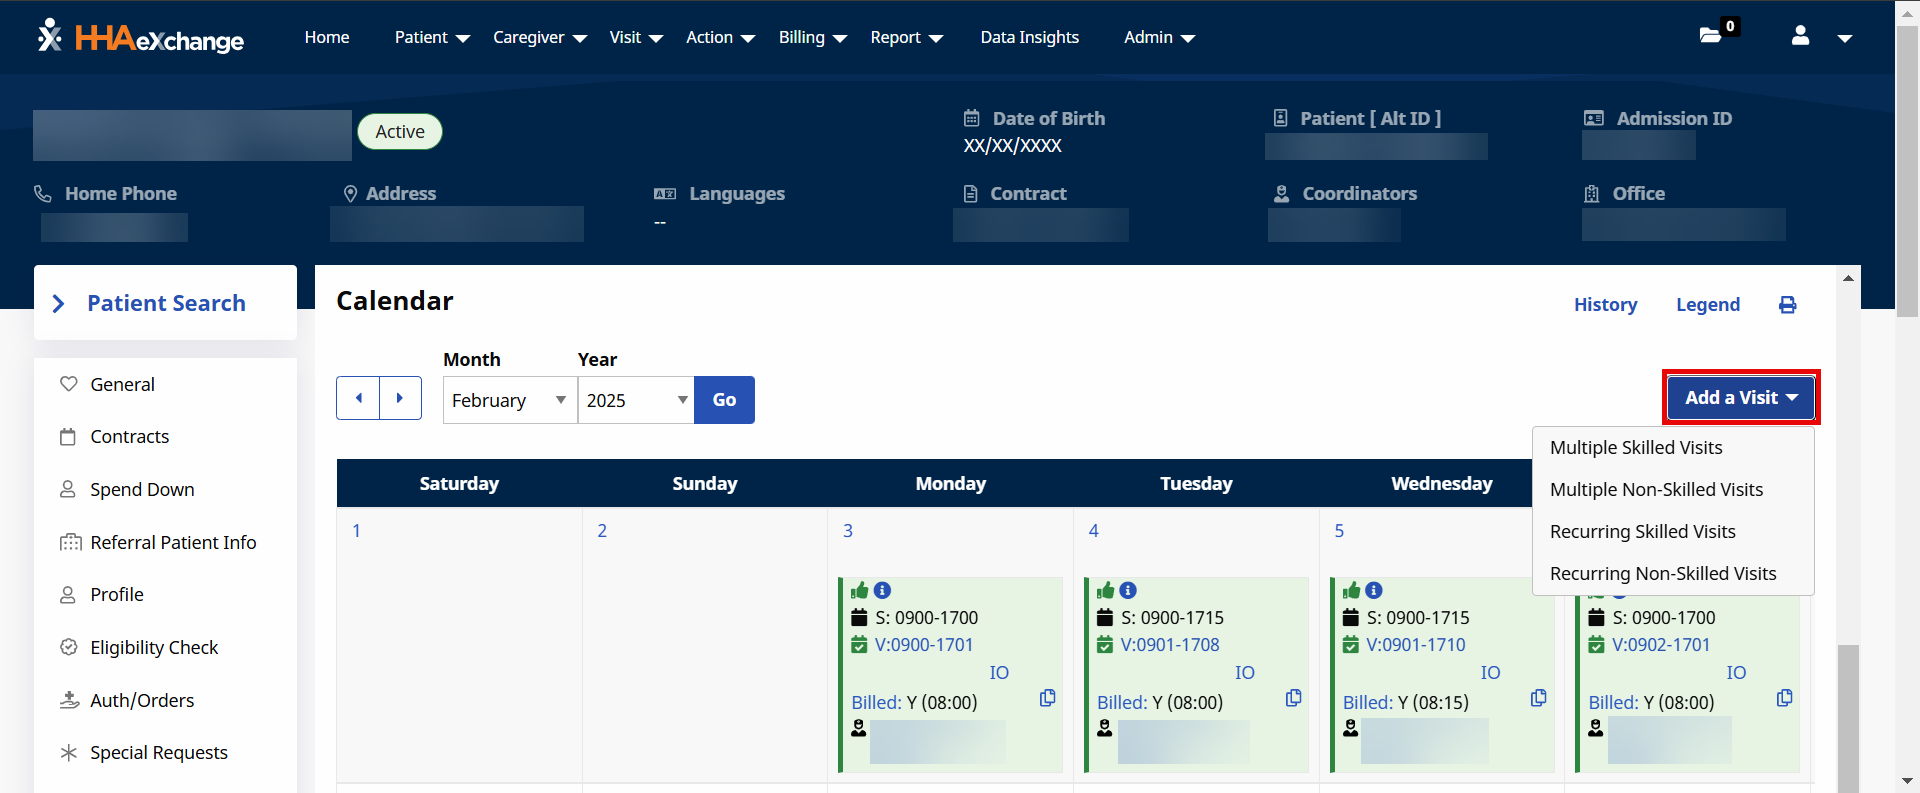Click caregiver icon on Tuesday 4 visit
This screenshot has width=1920, height=793.
point(1105,728)
